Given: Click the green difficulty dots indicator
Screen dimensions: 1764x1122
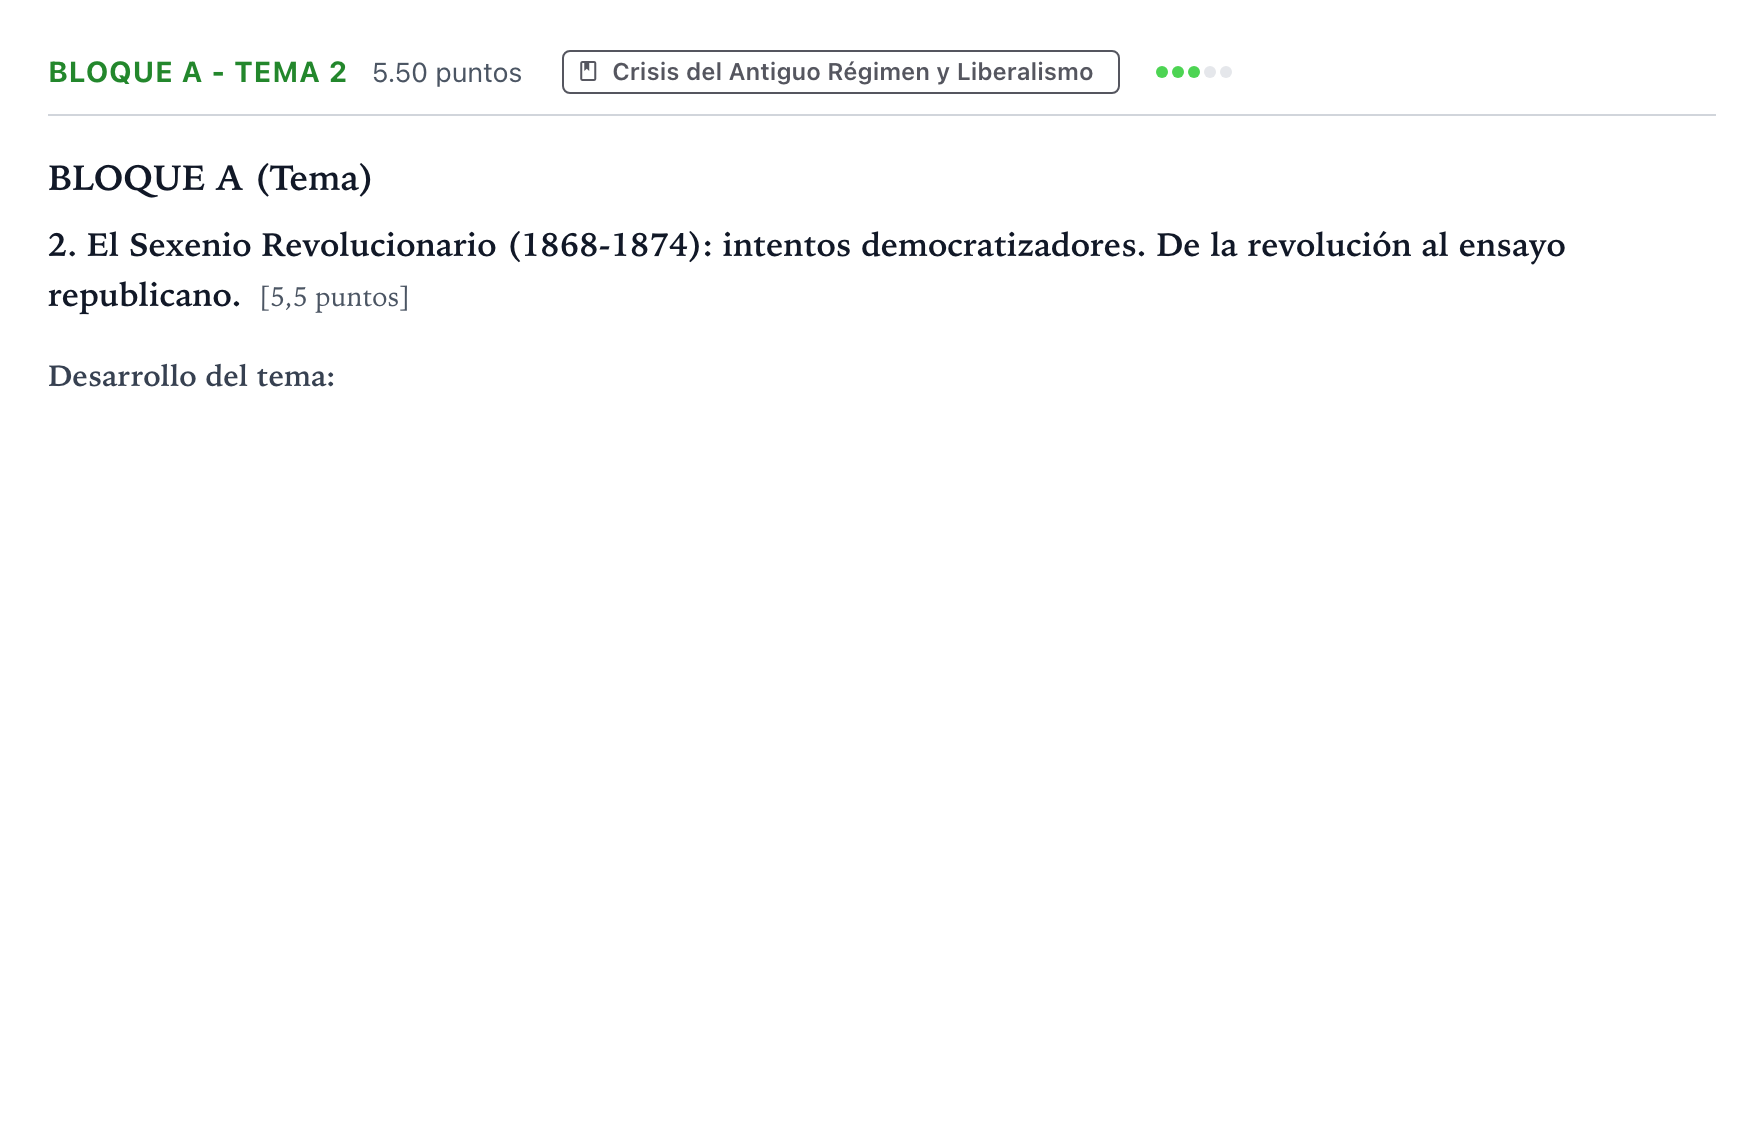Looking at the screenshot, I should pyautogui.click(x=1193, y=72).
